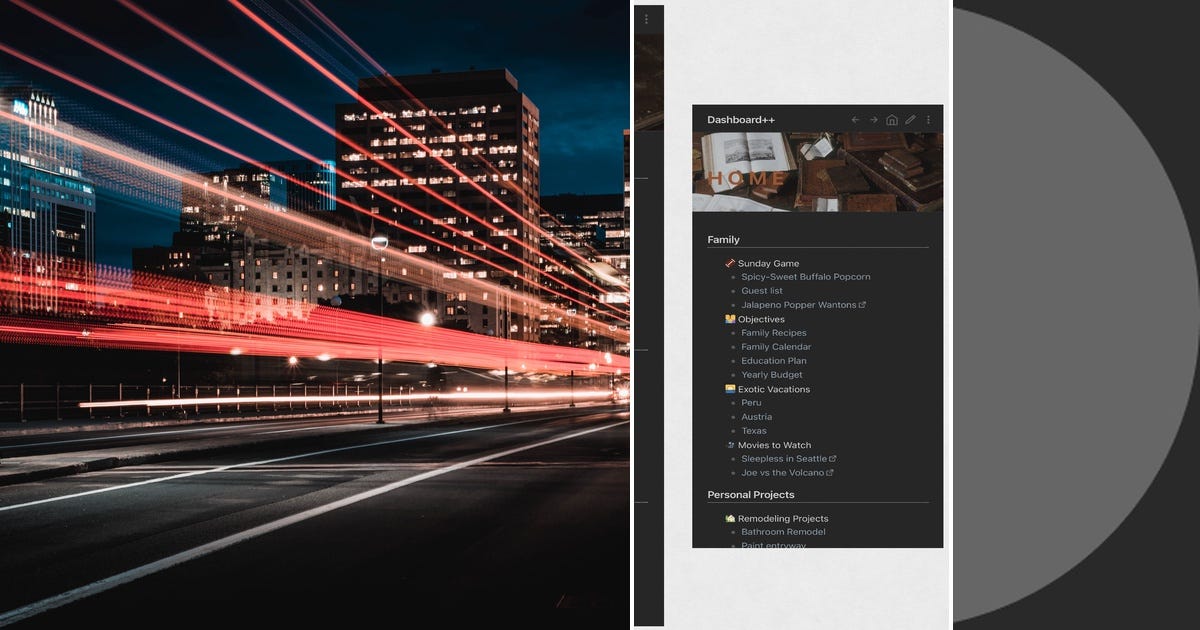Click the external link icon after Sleepless in Seattle
Image resolution: width=1200 pixels, height=630 pixels.
(x=832, y=458)
